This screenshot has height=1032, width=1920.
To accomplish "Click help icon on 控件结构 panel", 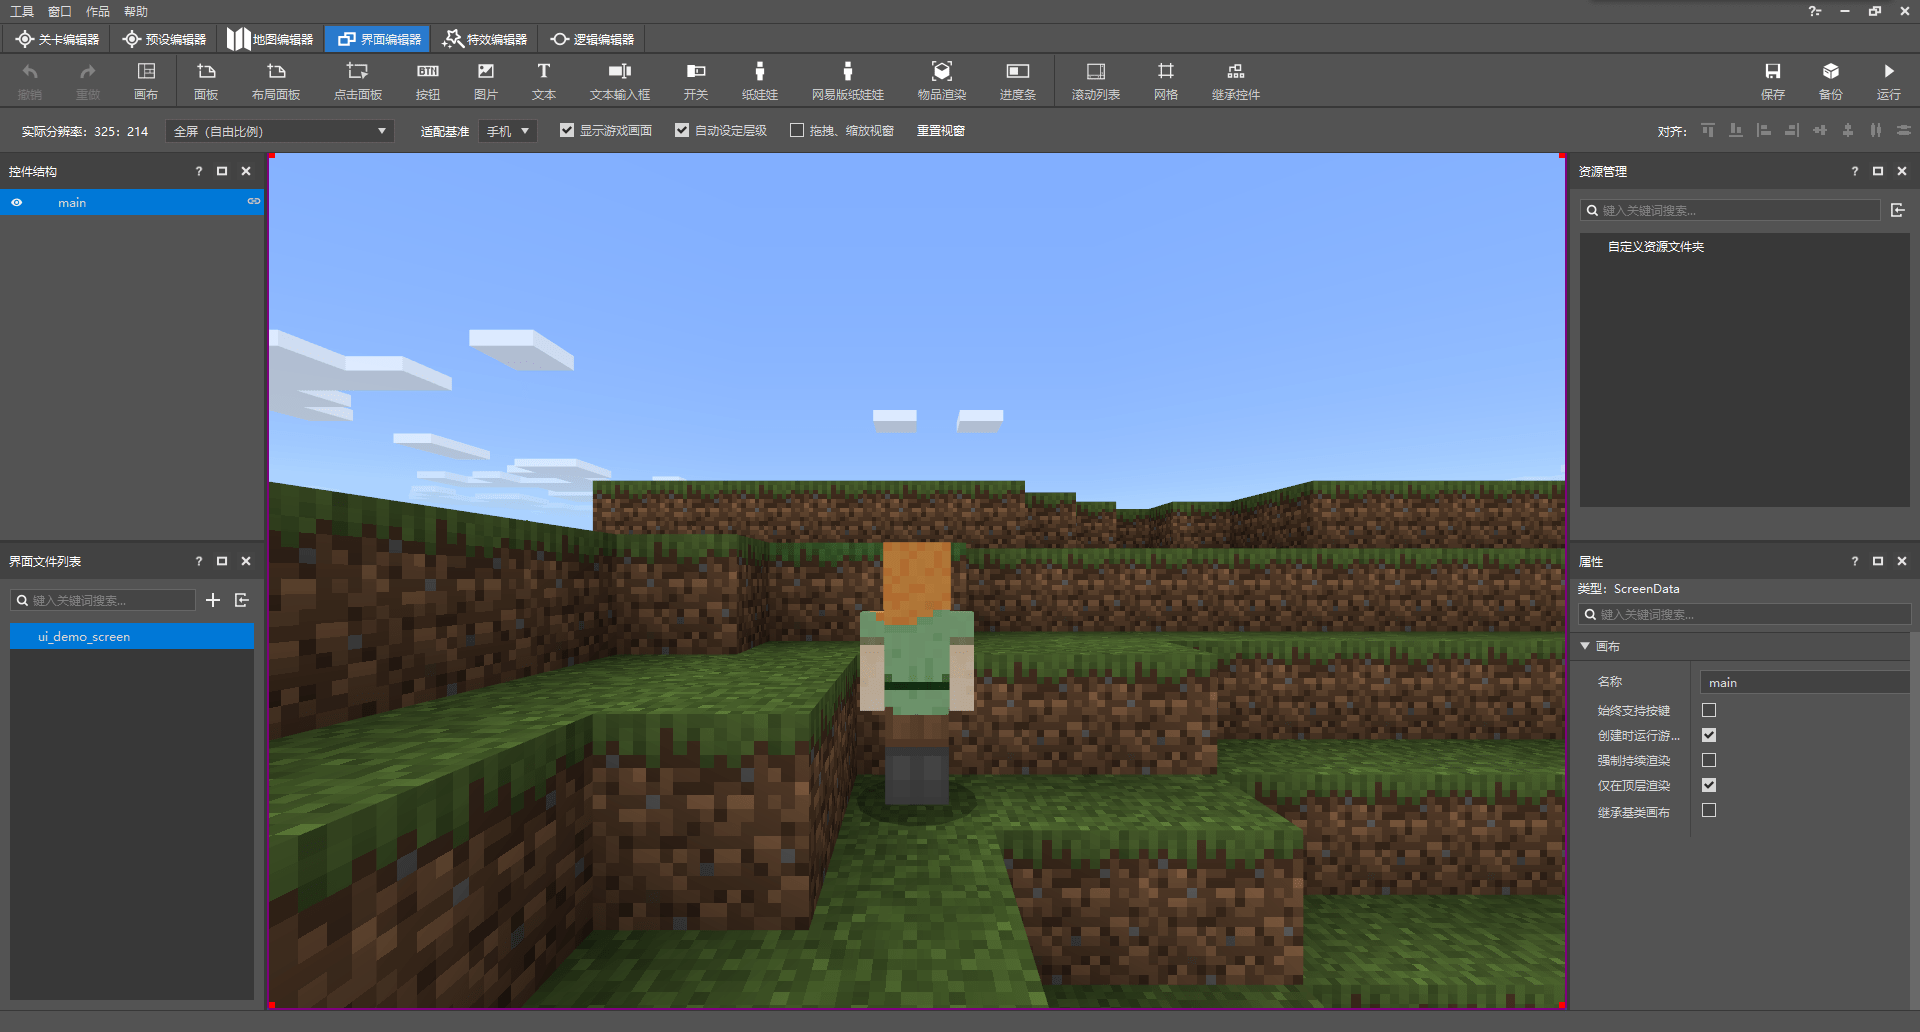I will coord(198,171).
